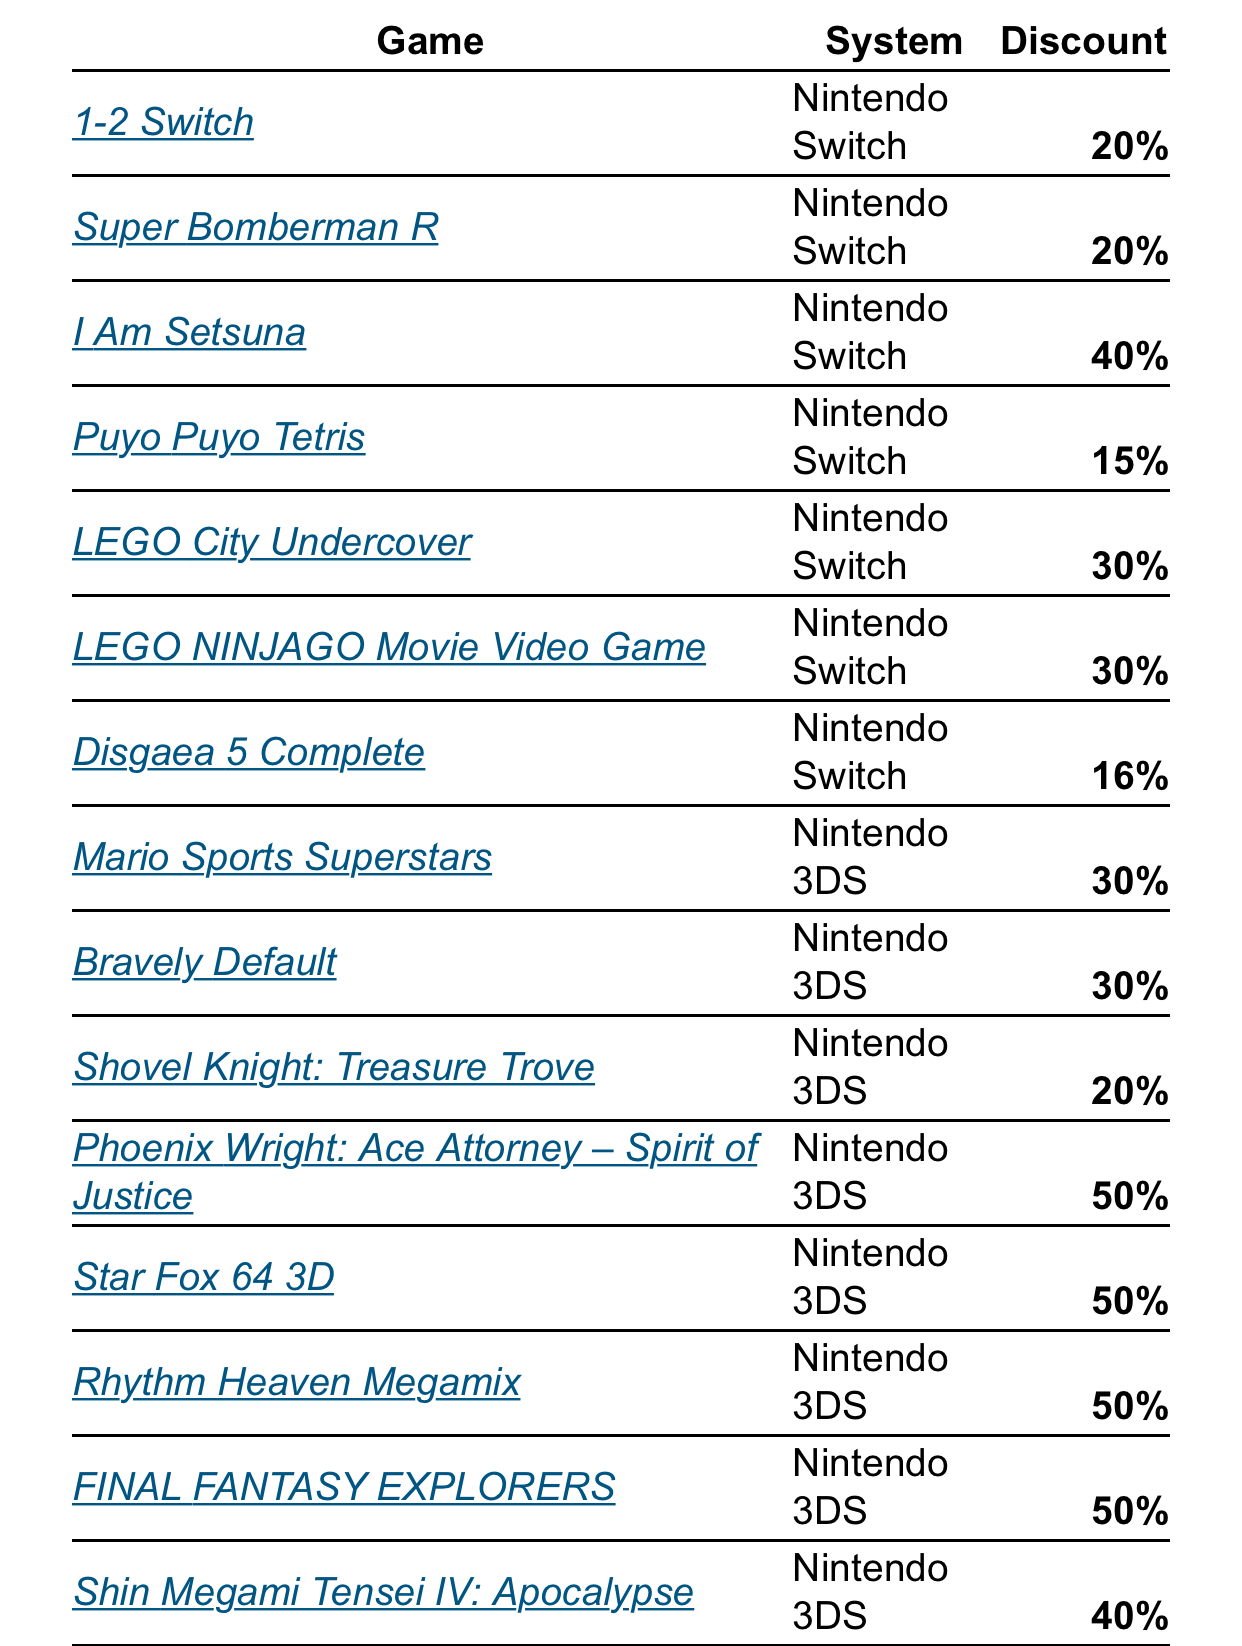This screenshot has width=1242, height=1646.
Task: Open Shovel Knight: Treasure Trove link
Action: pos(334,1068)
